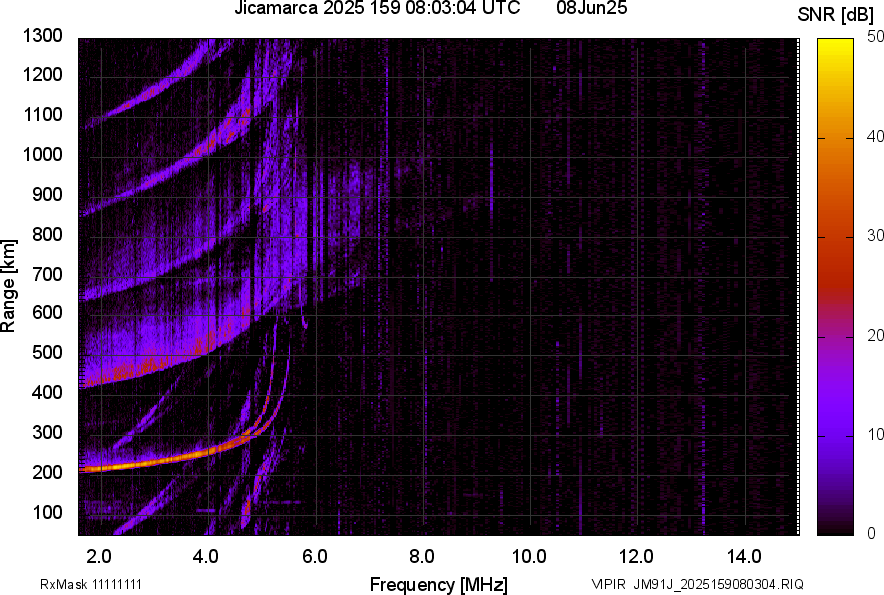This screenshot has height=595, width=884.
Task: Click the range tick label '1000'
Action: click(x=42, y=154)
